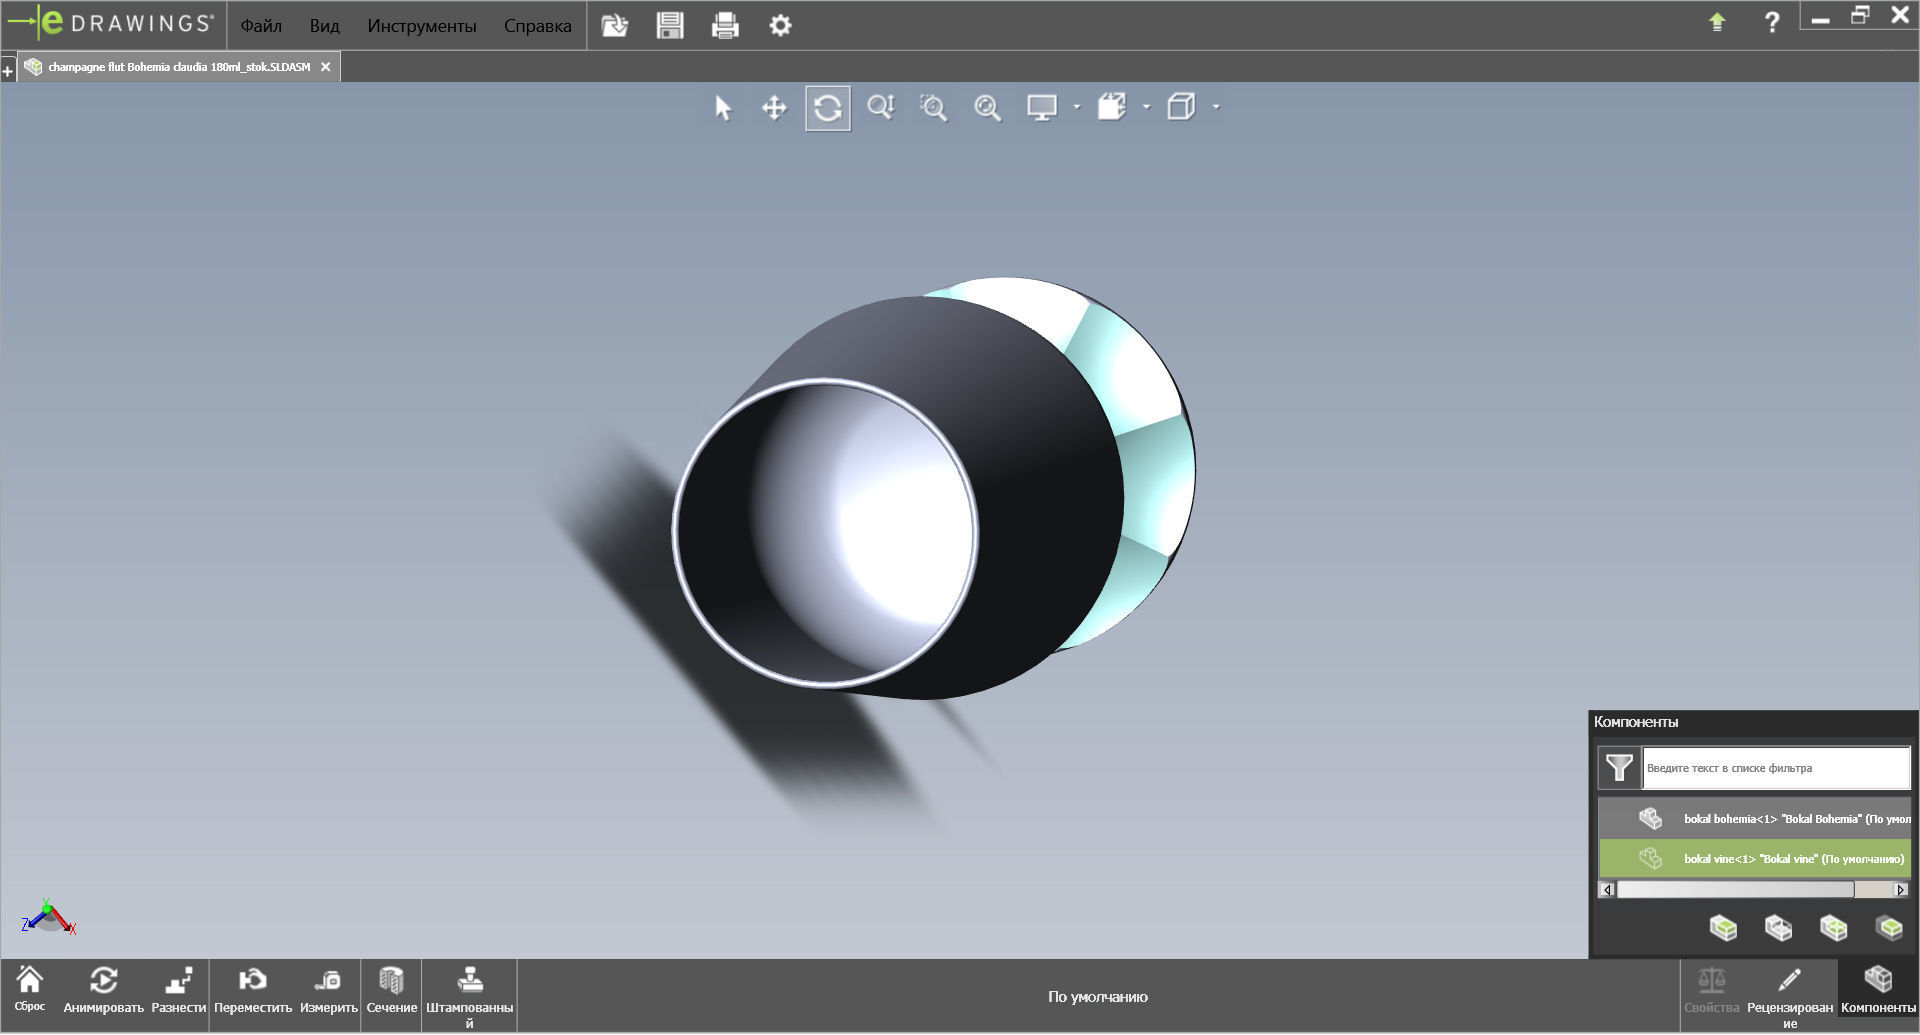Open the Measure (Измерить) tool
Viewport: 1920px width, 1035px height.
328,990
